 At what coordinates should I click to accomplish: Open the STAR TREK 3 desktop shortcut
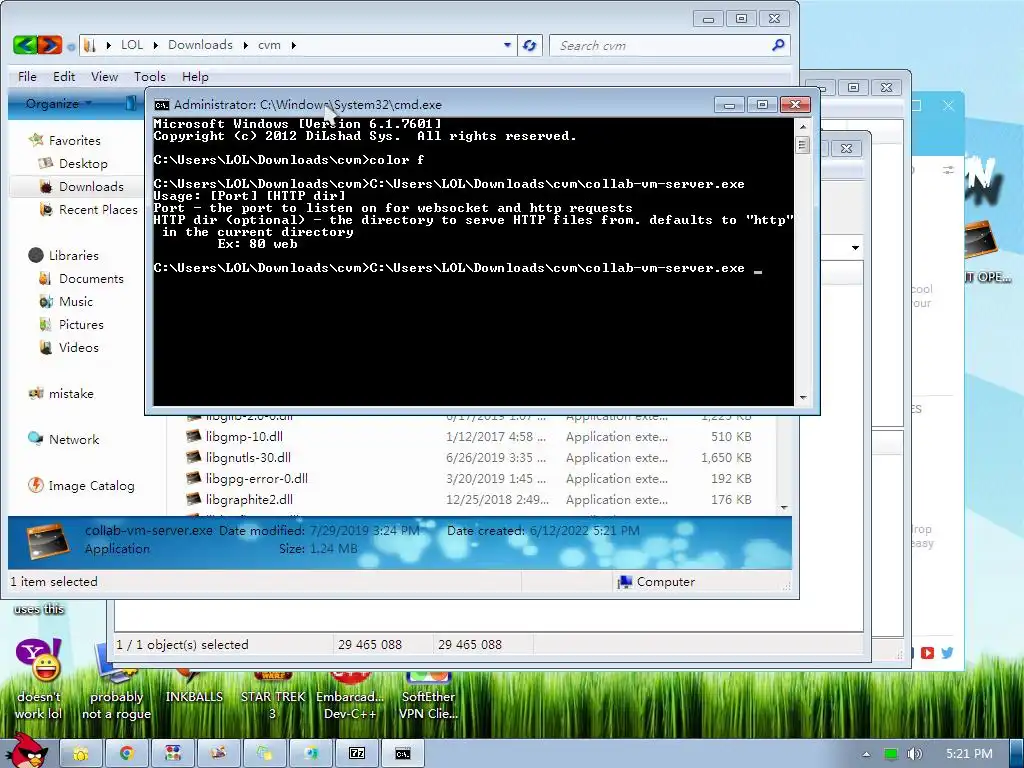pyautogui.click(x=272, y=697)
